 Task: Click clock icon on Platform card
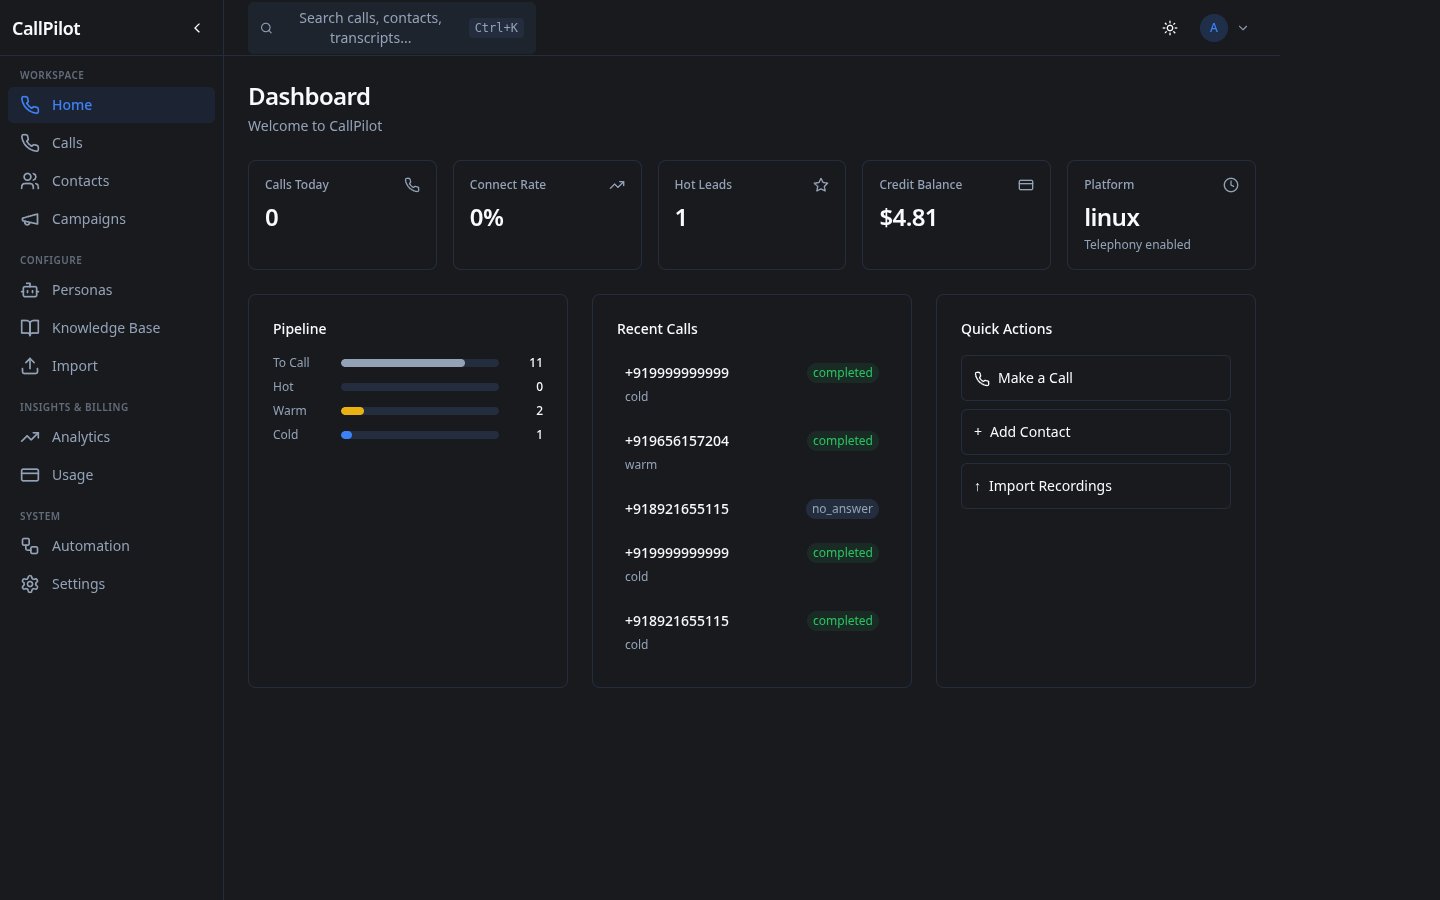(x=1231, y=185)
